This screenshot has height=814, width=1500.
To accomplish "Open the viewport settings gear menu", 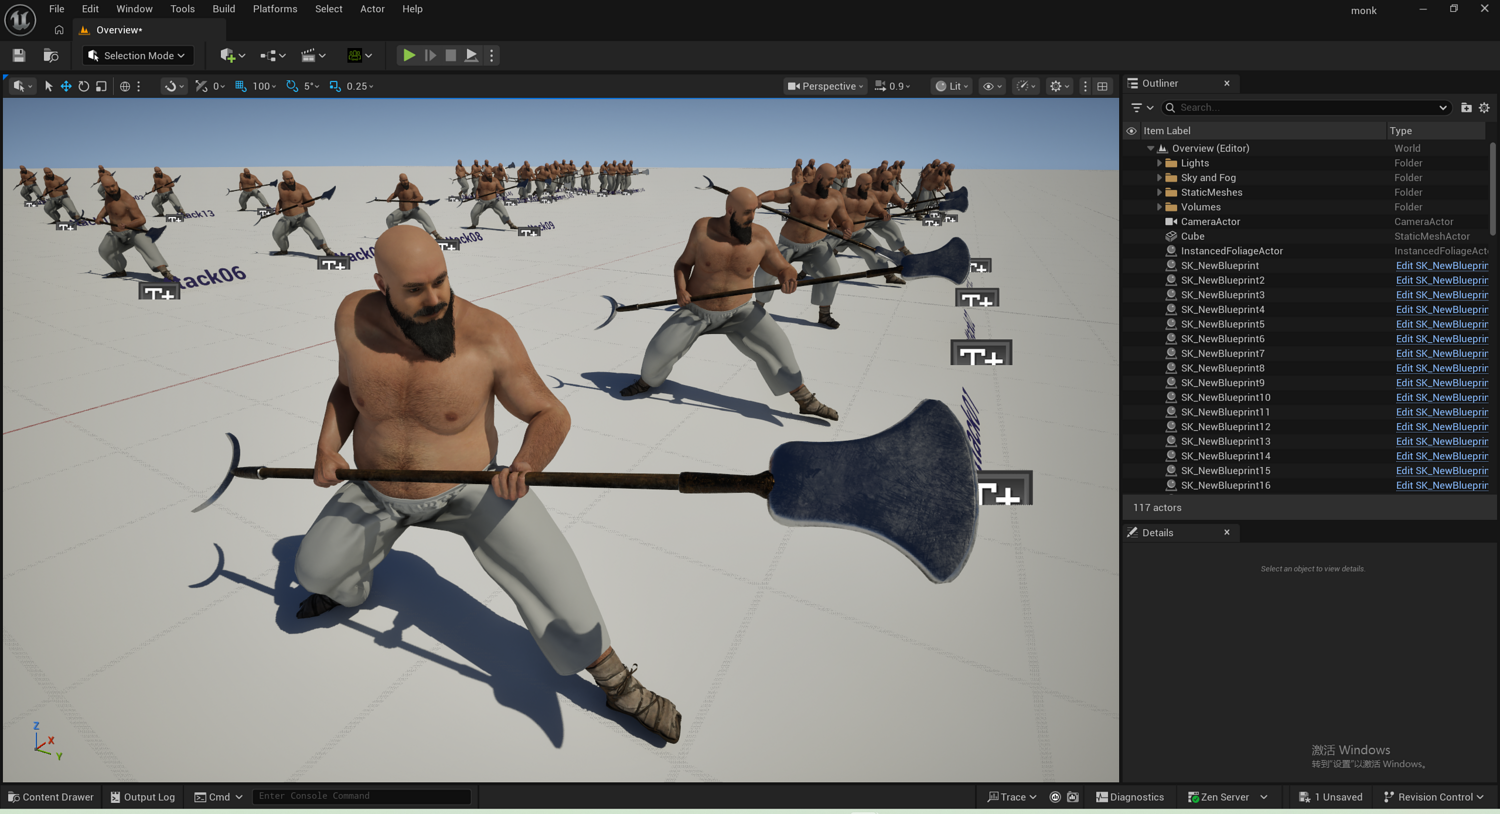I will 1058,86.
